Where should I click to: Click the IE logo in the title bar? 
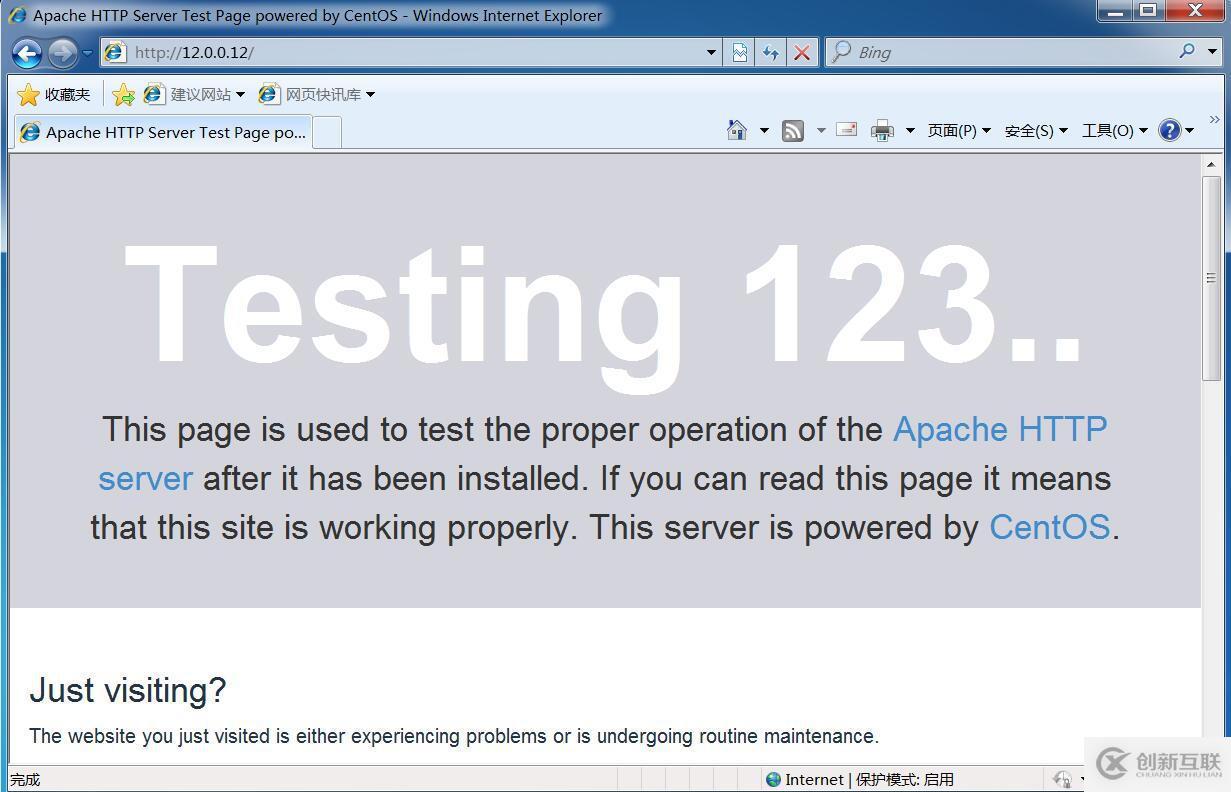[x=17, y=15]
